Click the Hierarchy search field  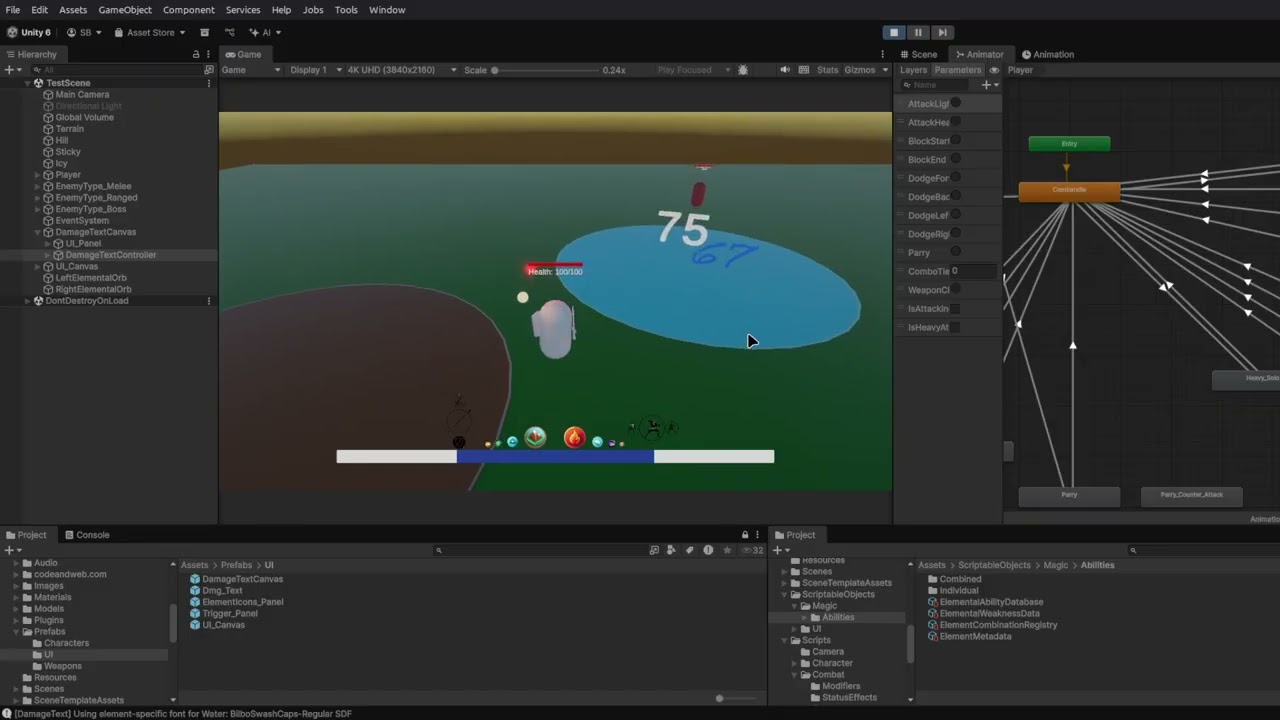point(115,70)
